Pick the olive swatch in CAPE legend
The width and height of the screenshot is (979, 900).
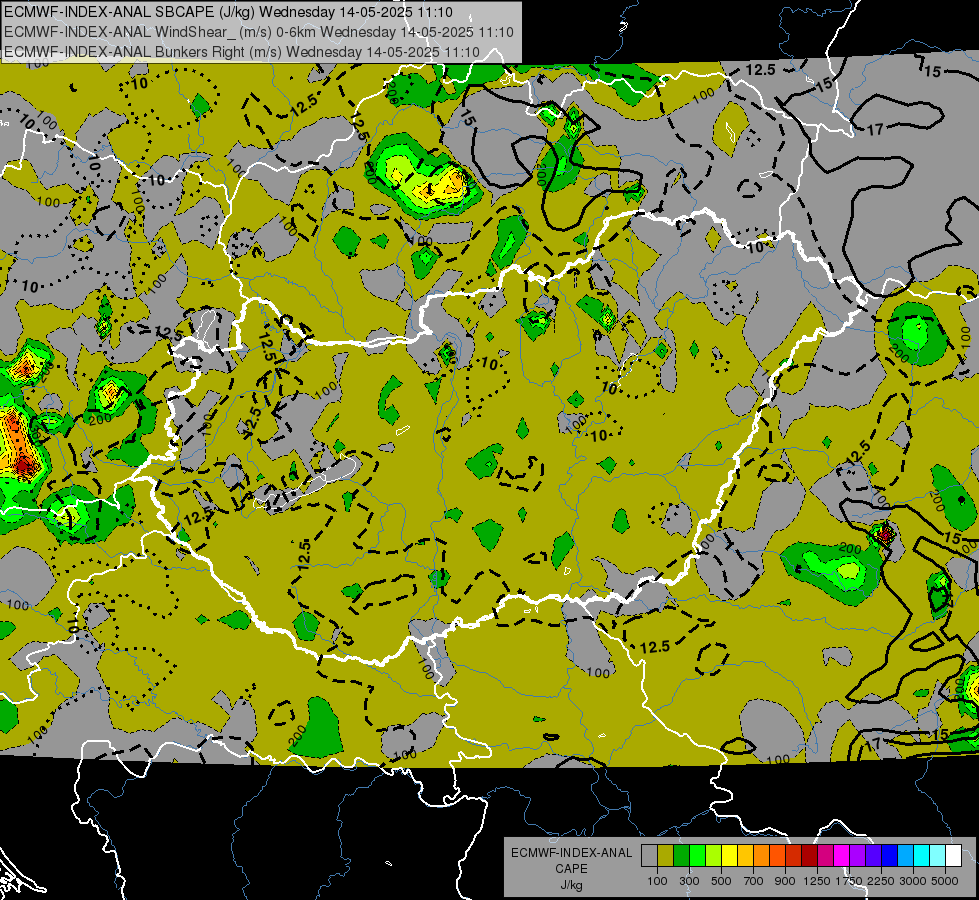coord(666,855)
